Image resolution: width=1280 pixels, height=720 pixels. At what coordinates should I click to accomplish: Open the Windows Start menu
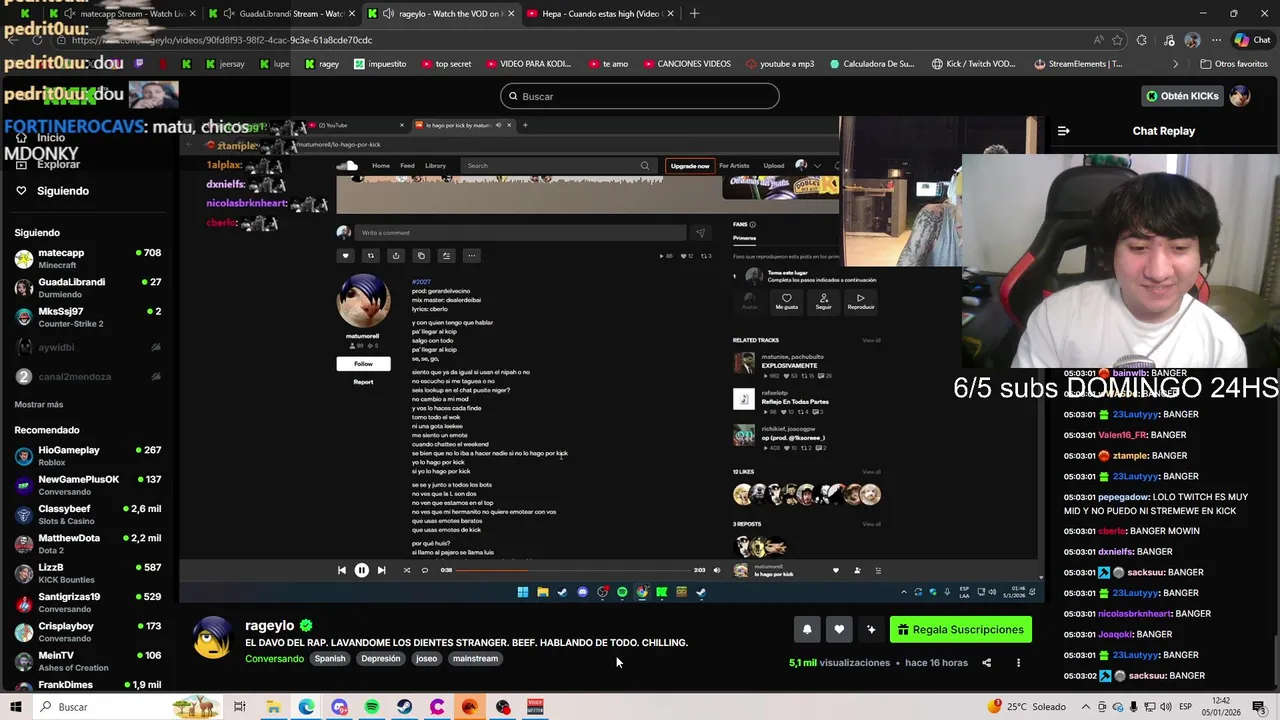(x=16, y=707)
